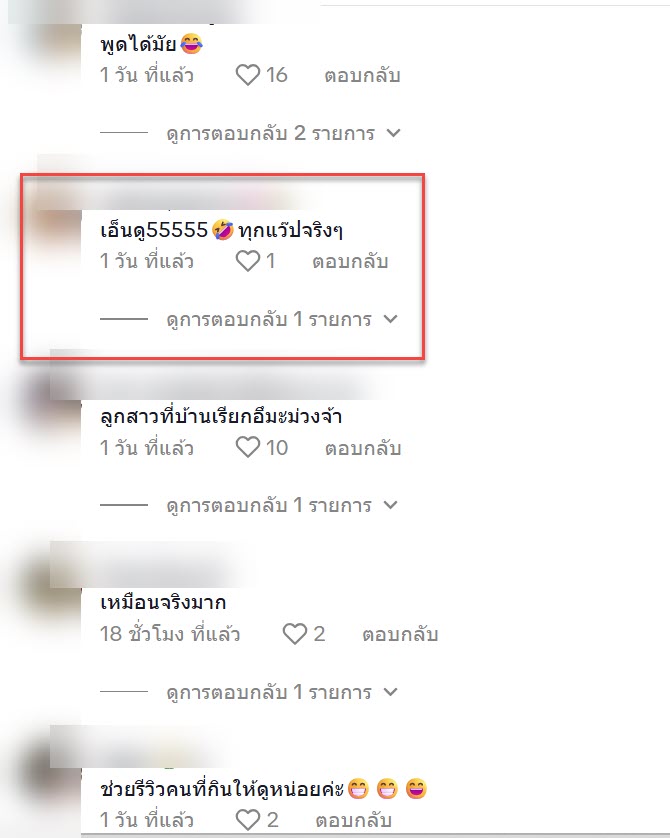Screen dimensions: 670x838
Task: Reply to the 'เหมือนจริงมาก' comment
Action: point(400,634)
